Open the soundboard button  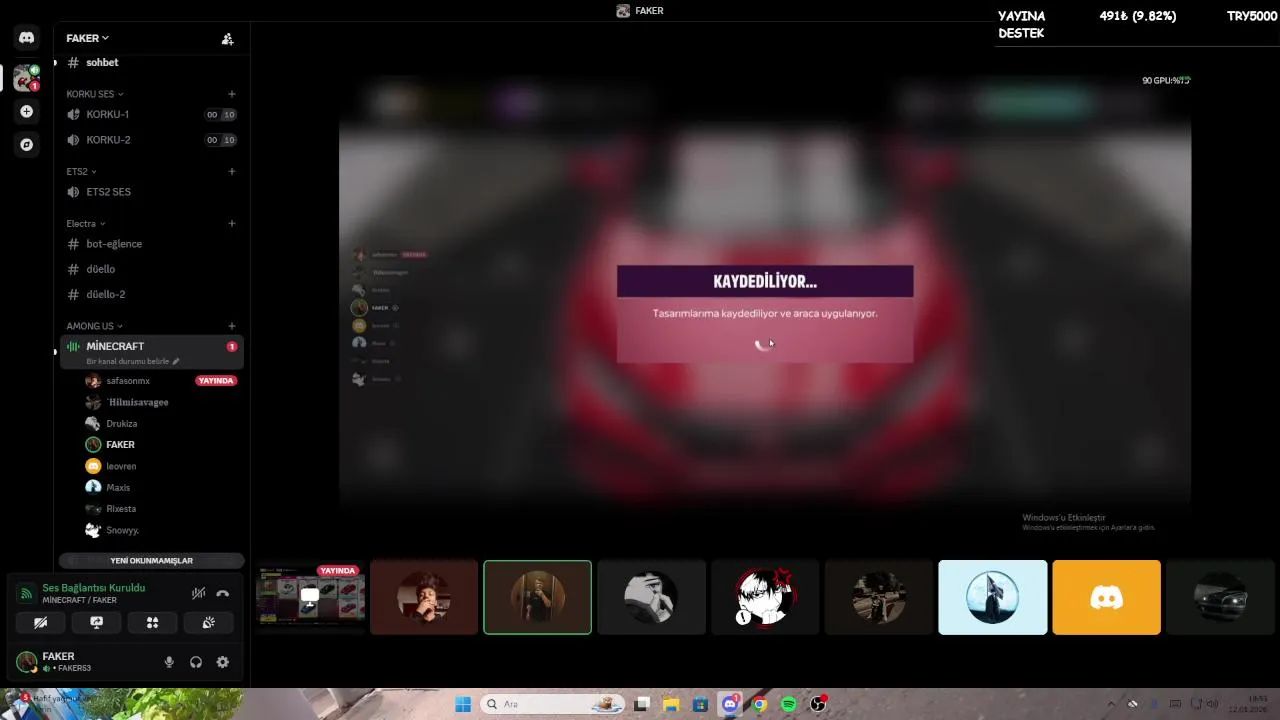[x=208, y=622]
